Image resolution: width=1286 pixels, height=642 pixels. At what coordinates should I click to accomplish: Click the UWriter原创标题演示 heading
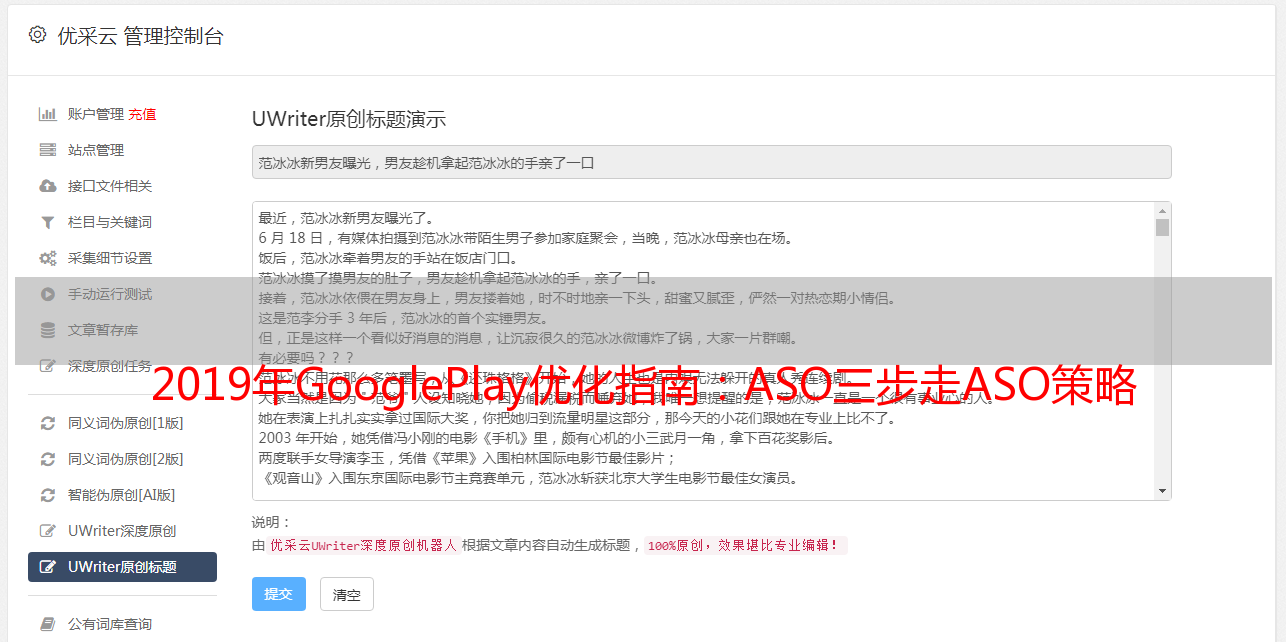[x=349, y=119]
